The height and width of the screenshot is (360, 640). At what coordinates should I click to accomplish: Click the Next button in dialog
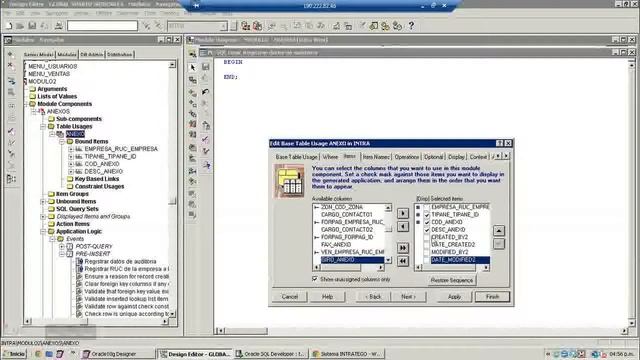[x=408, y=297]
